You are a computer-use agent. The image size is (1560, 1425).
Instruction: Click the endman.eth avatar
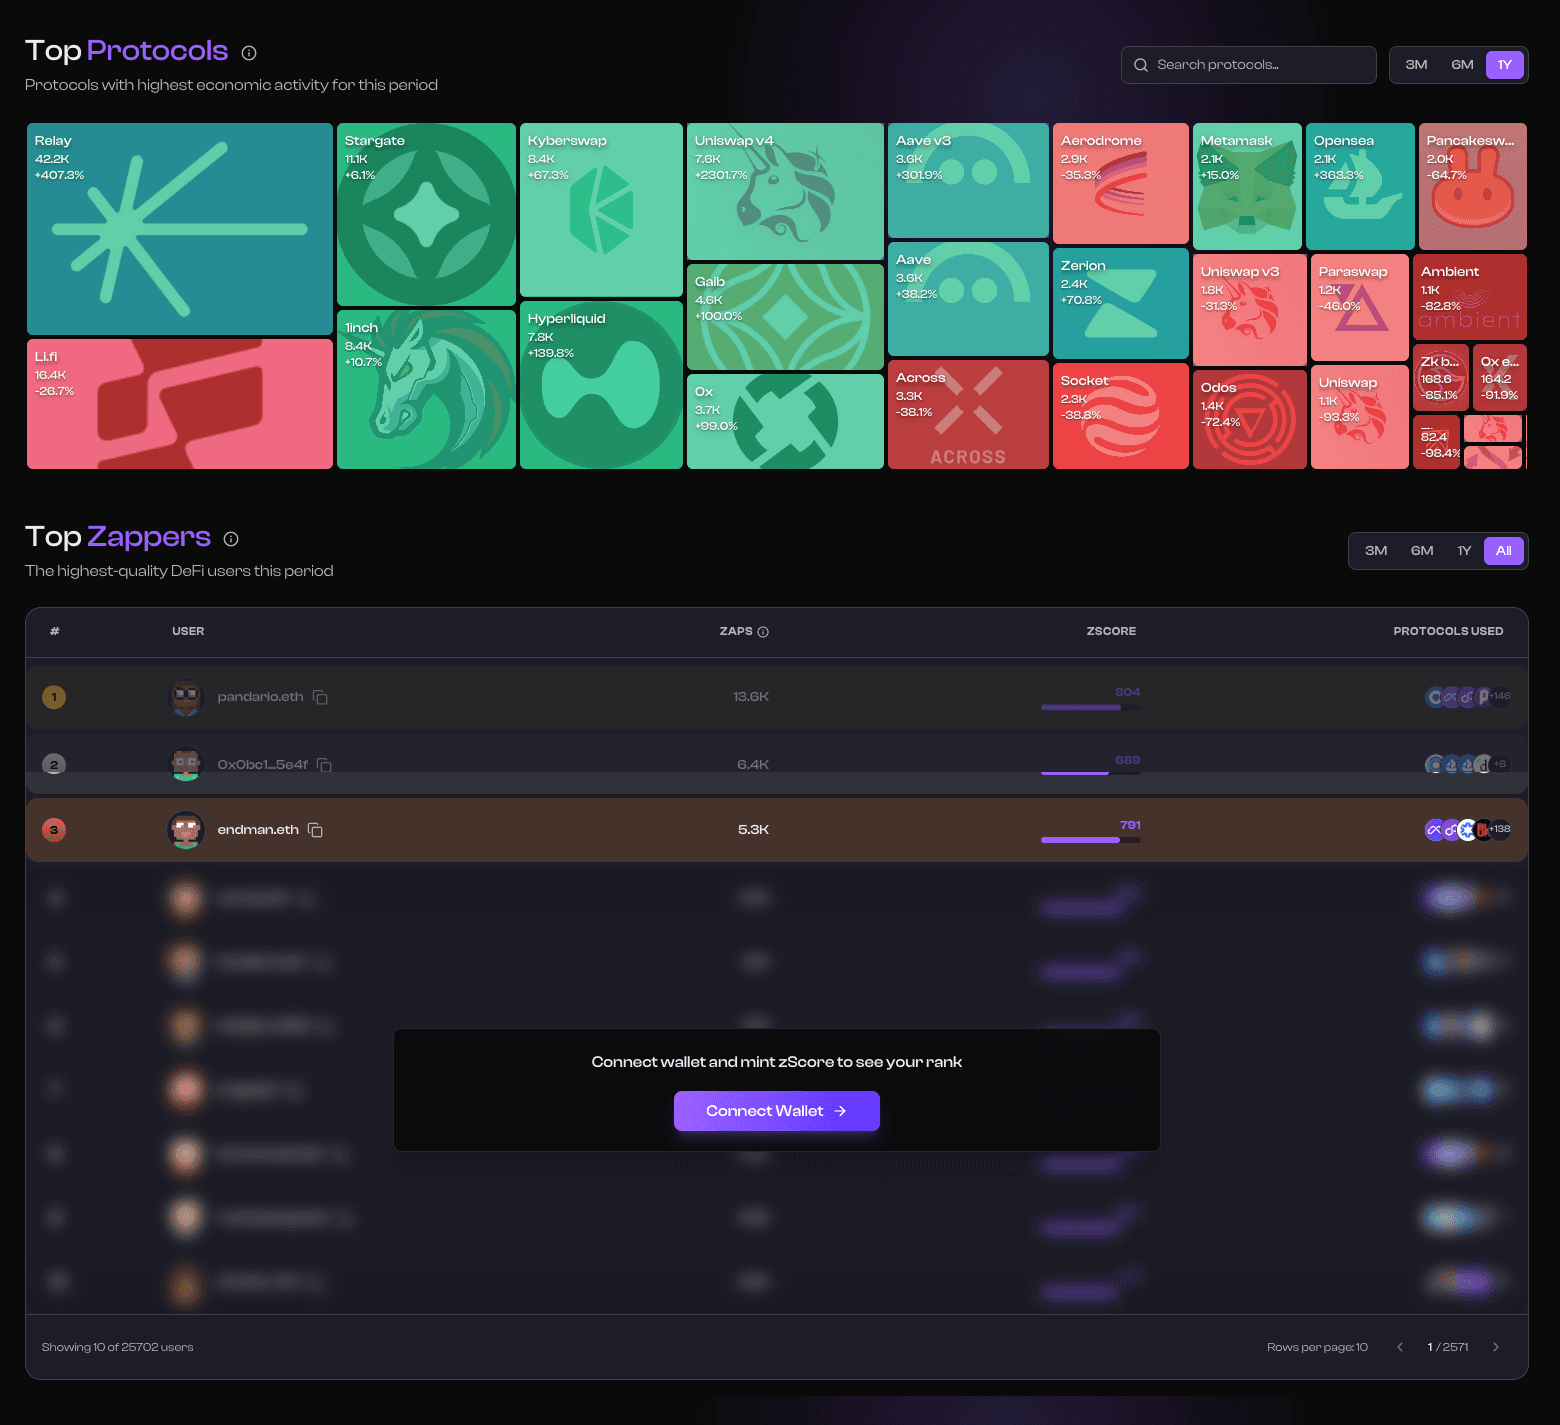tap(186, 830)
